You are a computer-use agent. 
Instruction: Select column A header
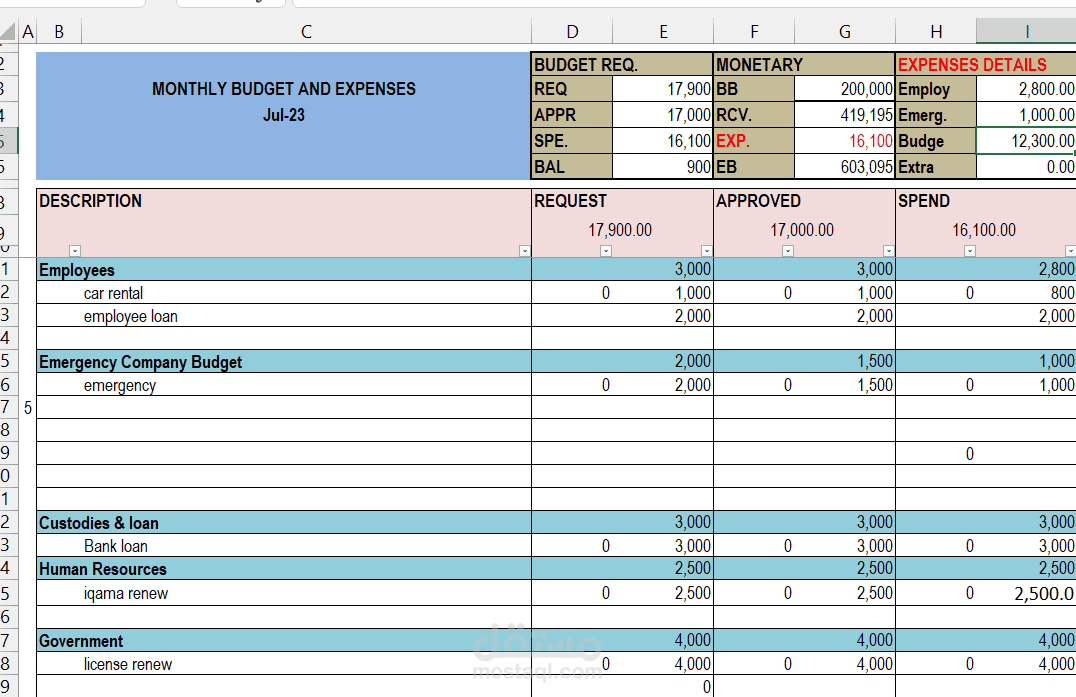[27, 32]
